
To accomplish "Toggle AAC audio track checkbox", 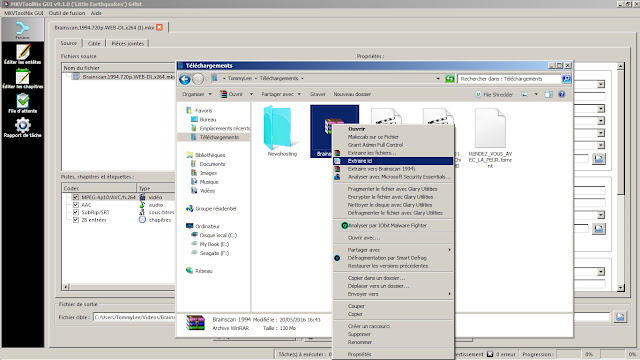I will pos(76,205).
